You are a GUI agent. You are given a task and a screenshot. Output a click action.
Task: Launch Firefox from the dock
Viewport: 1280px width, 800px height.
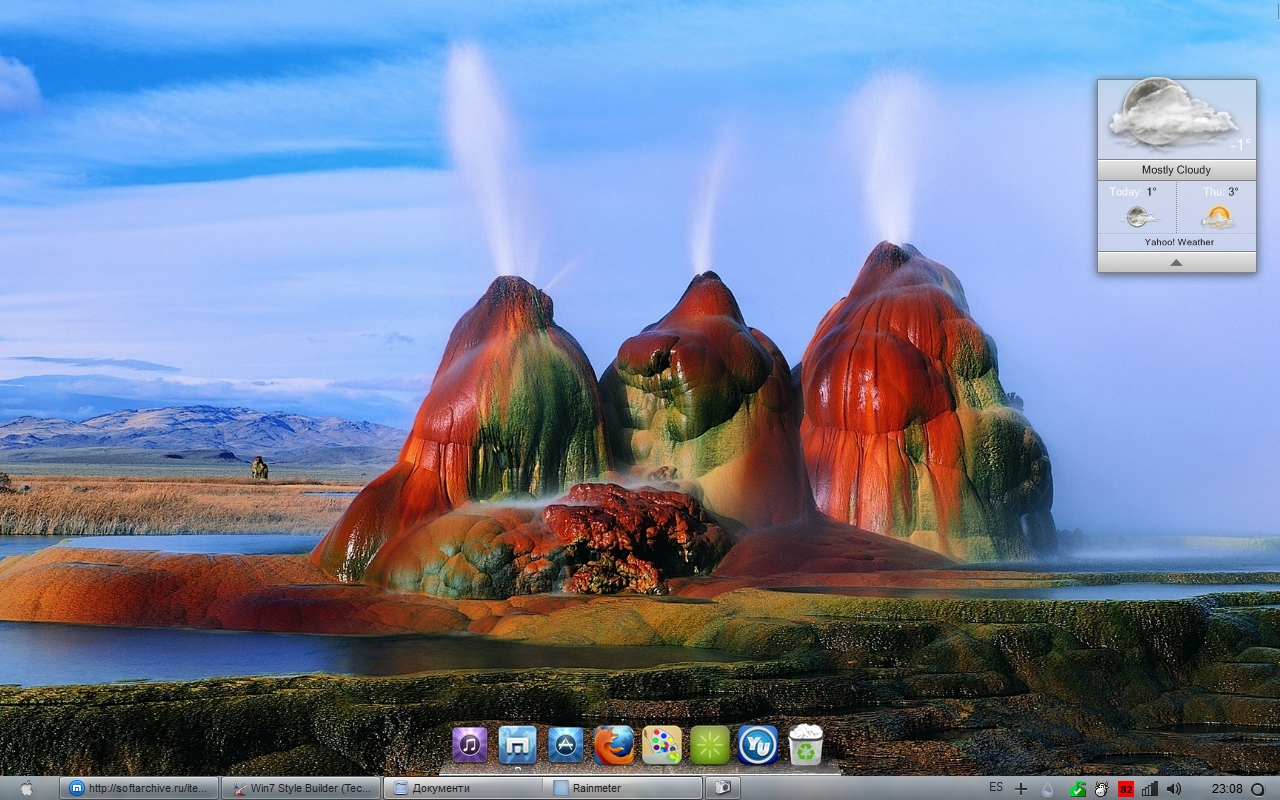click(614, 745)
